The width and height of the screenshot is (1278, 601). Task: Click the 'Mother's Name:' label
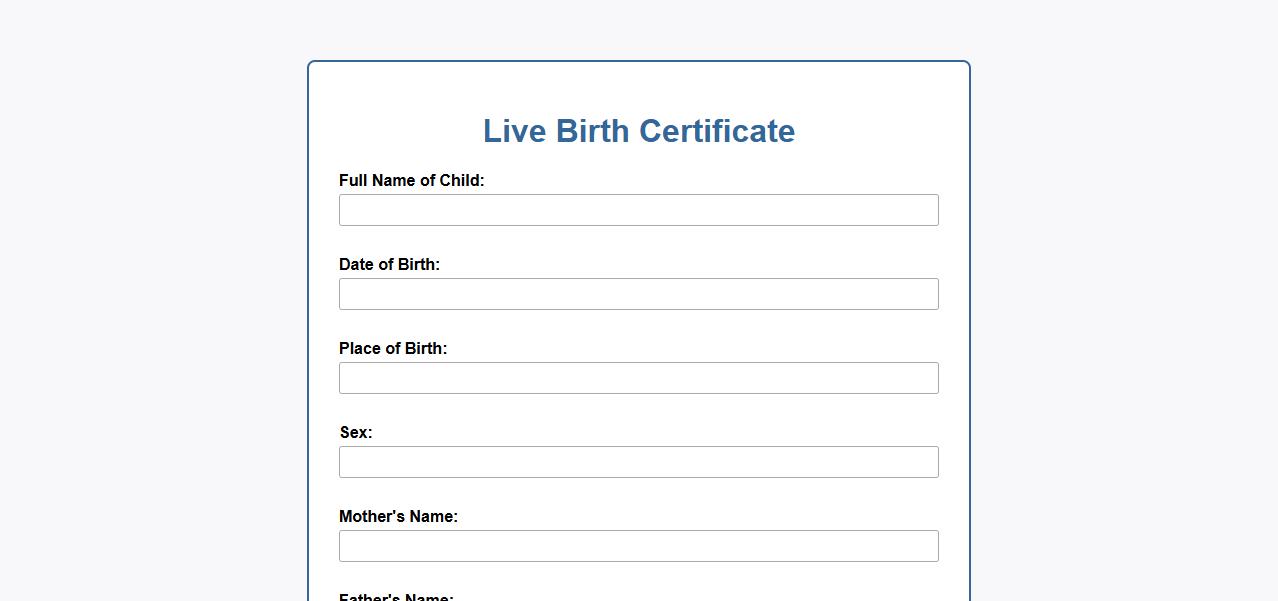pos(398,517)
